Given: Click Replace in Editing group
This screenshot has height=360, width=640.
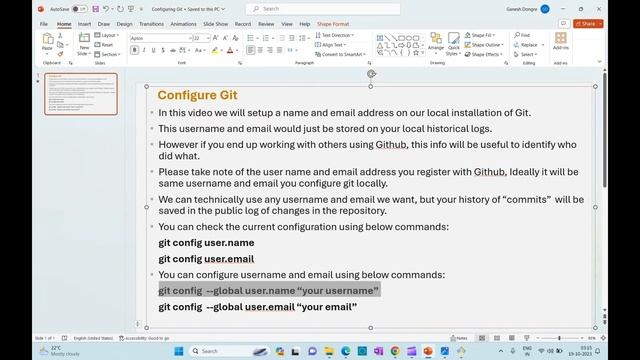Looking at the screenshot, I should 526,45.
